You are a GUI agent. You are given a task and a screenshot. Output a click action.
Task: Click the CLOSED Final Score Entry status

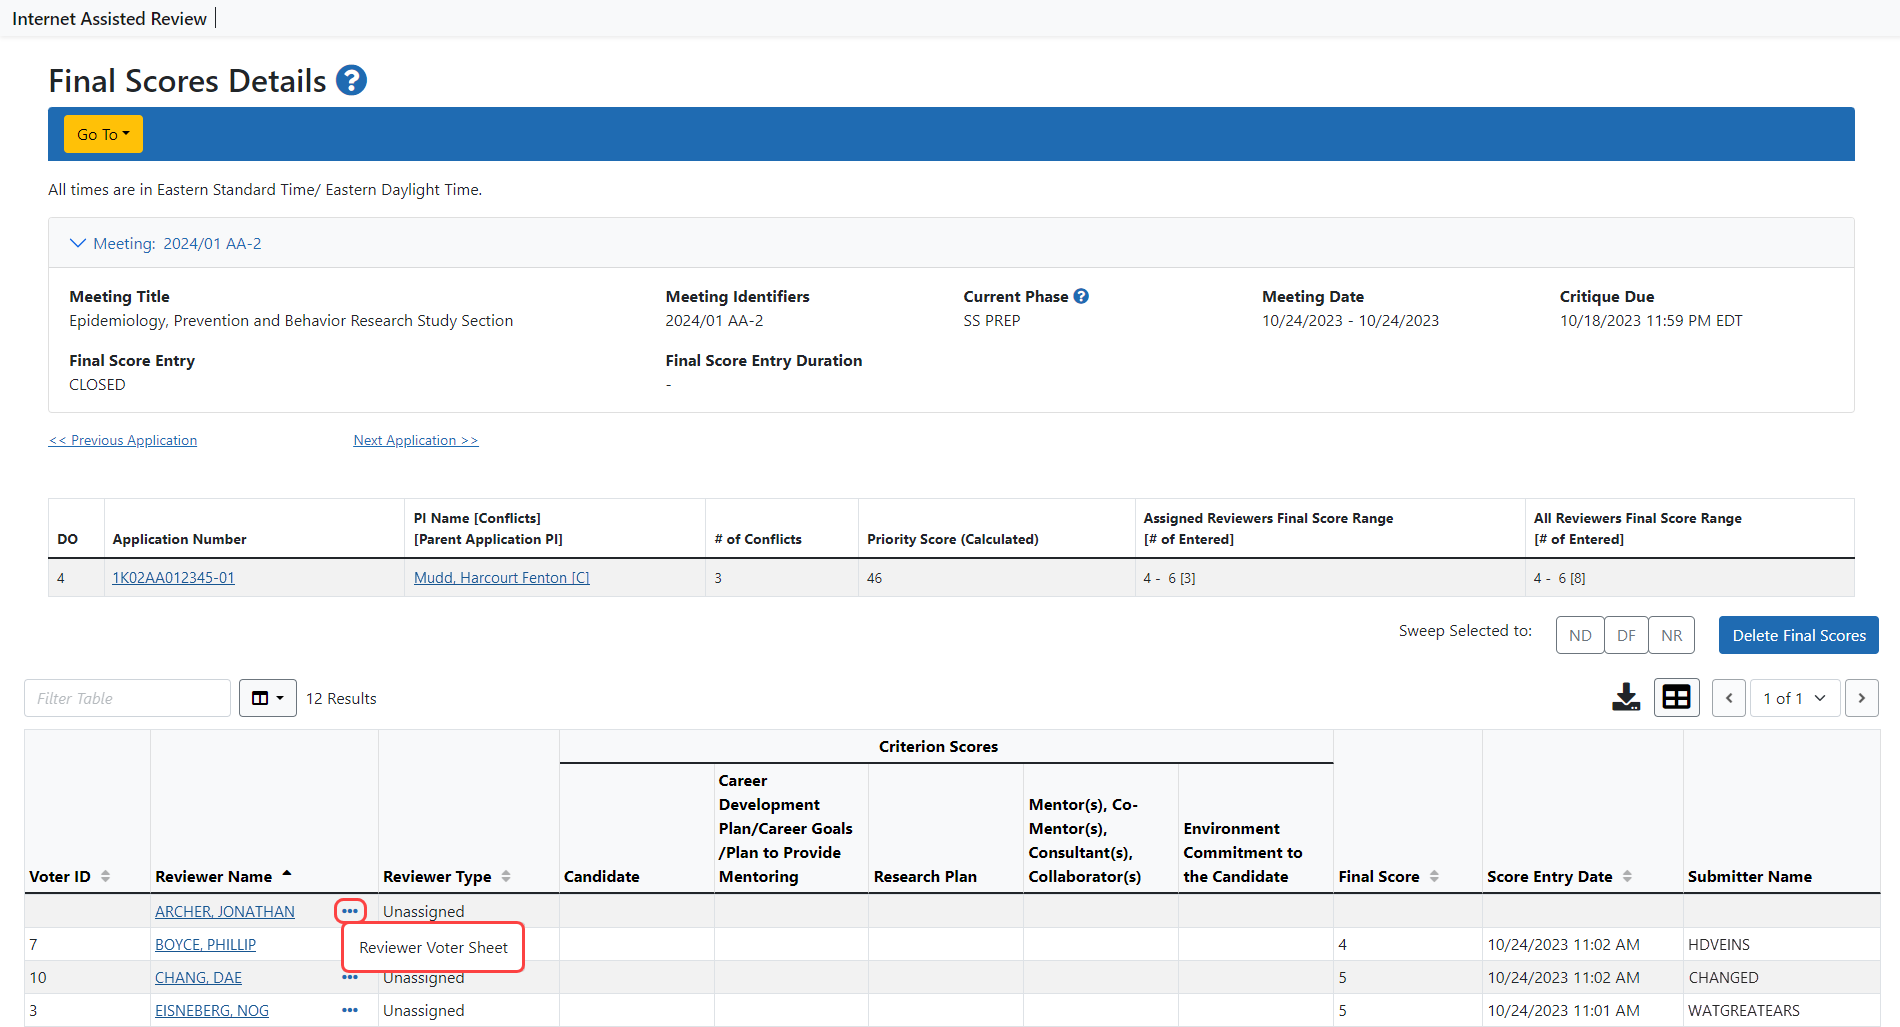pyautogui.click(x=97, y=384)
